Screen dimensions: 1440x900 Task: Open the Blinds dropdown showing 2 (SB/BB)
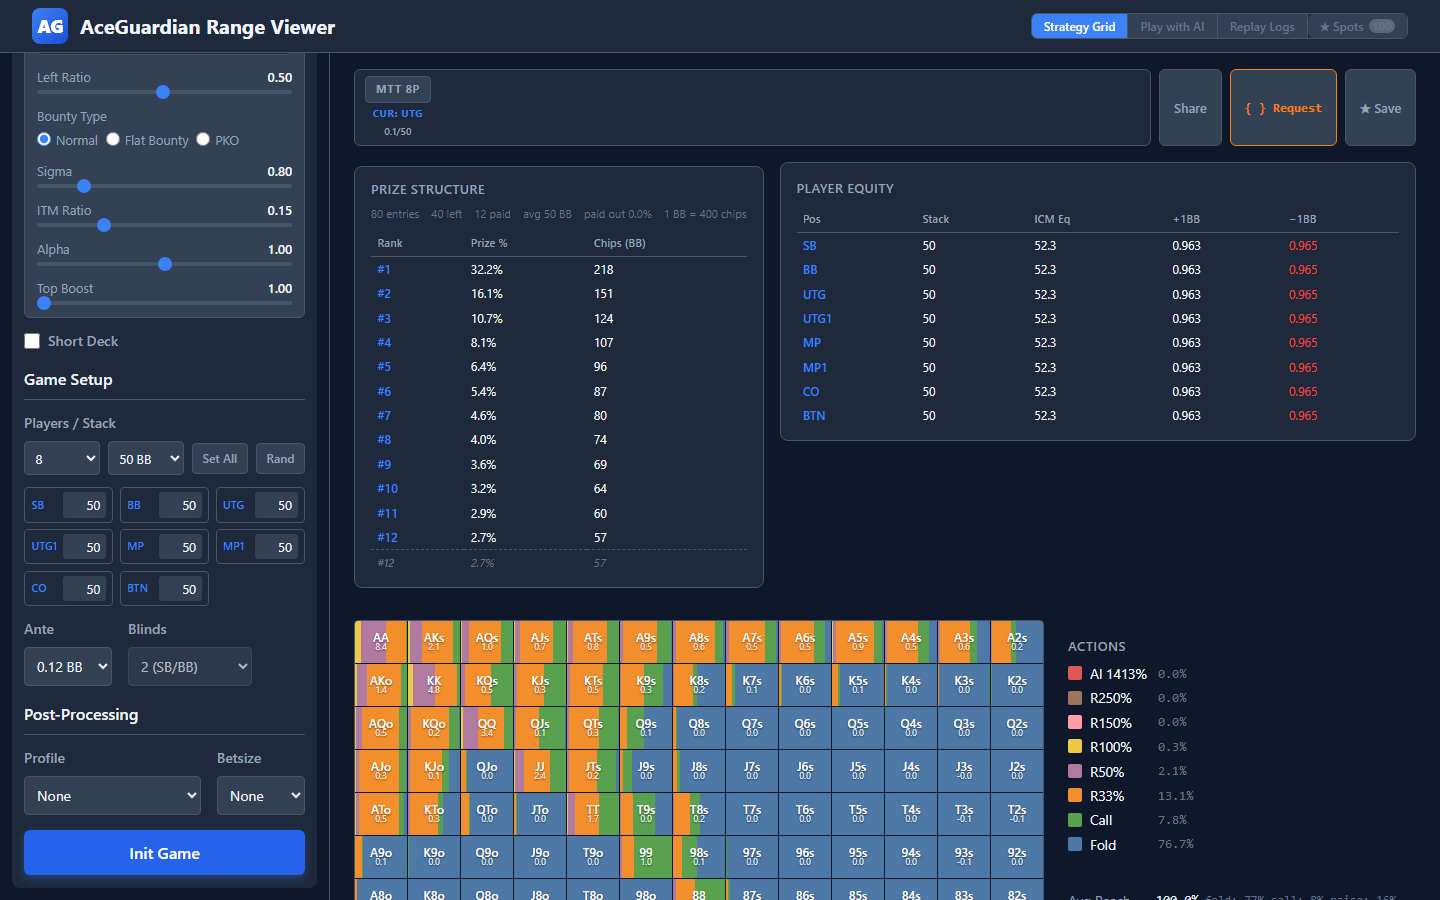coord(189,666)
